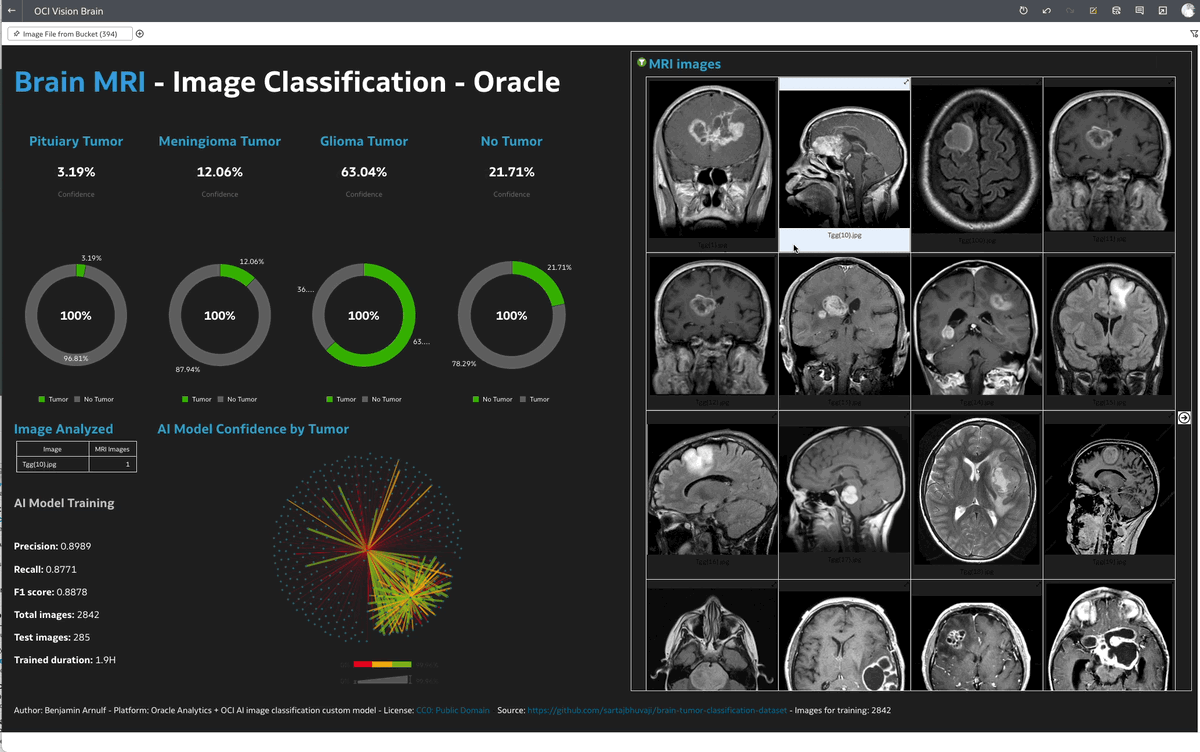The image size is (1200, 752).
Task: Open the Image File from Bucket filter
Action: [68, 33]
